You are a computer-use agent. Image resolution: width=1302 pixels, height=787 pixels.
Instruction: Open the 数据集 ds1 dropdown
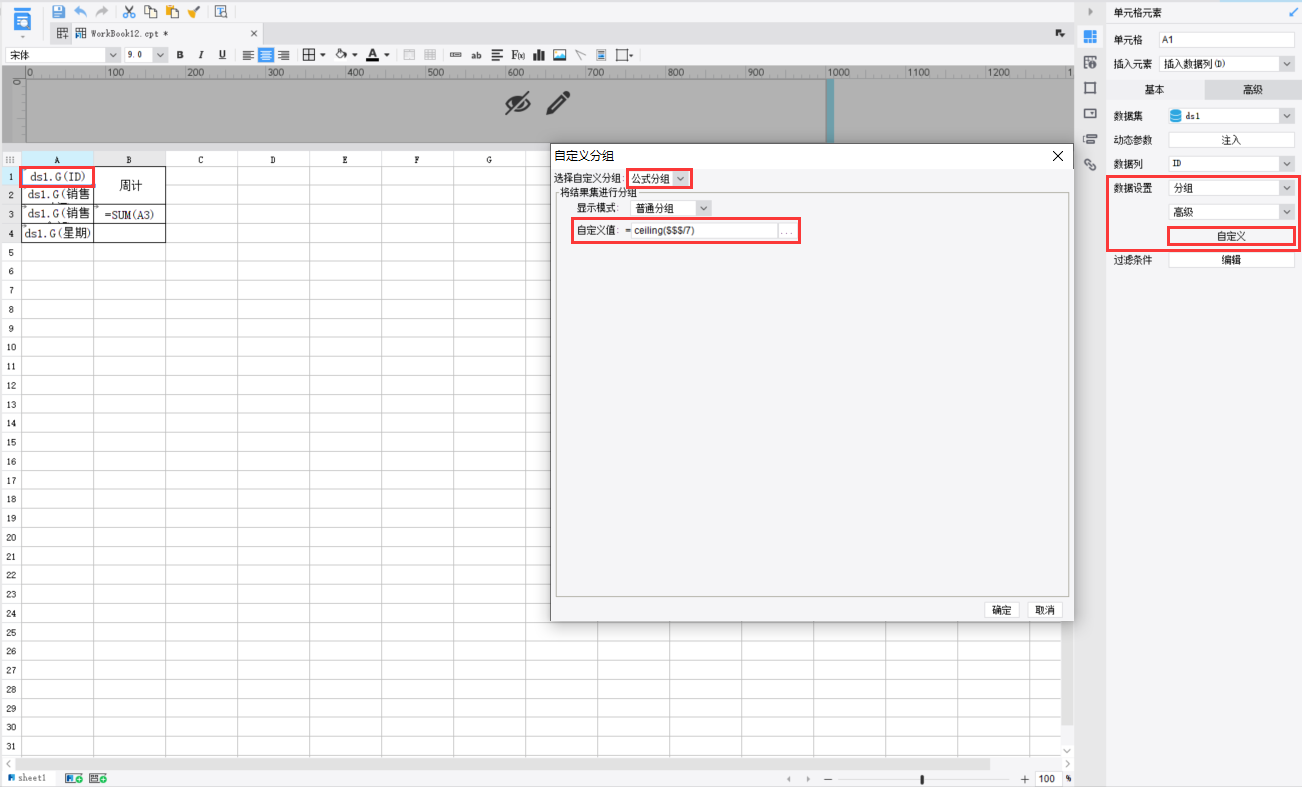pyautogui.click(x=1232, y=116)
